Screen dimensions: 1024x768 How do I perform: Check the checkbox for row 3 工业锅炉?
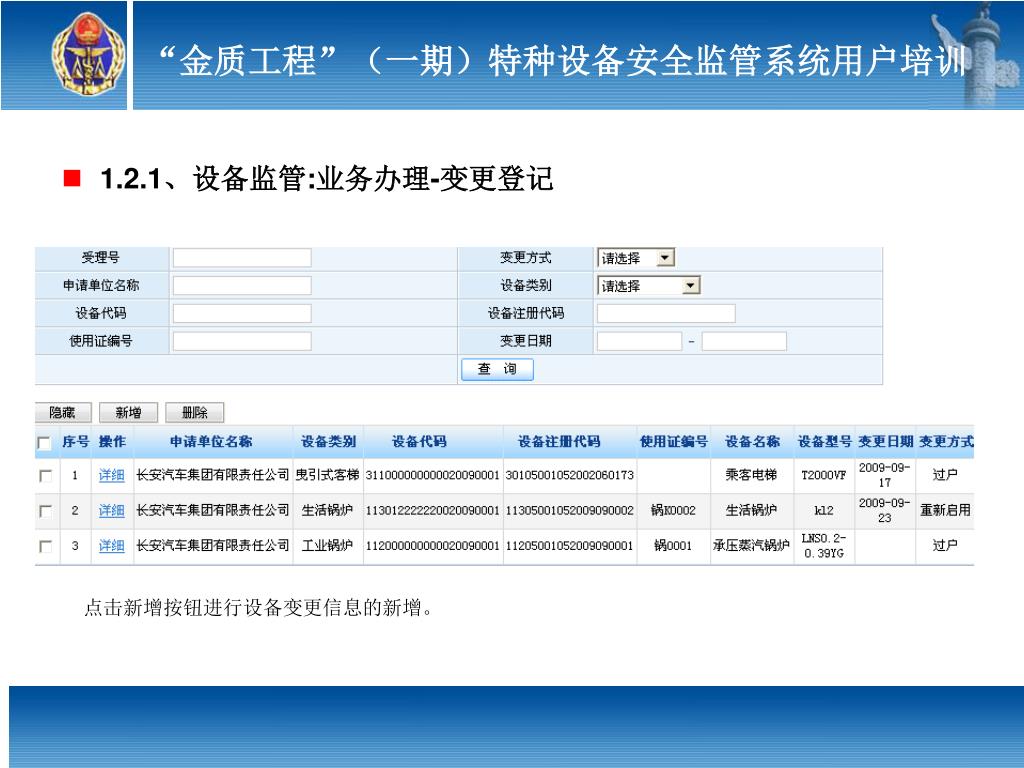point(46,546)
